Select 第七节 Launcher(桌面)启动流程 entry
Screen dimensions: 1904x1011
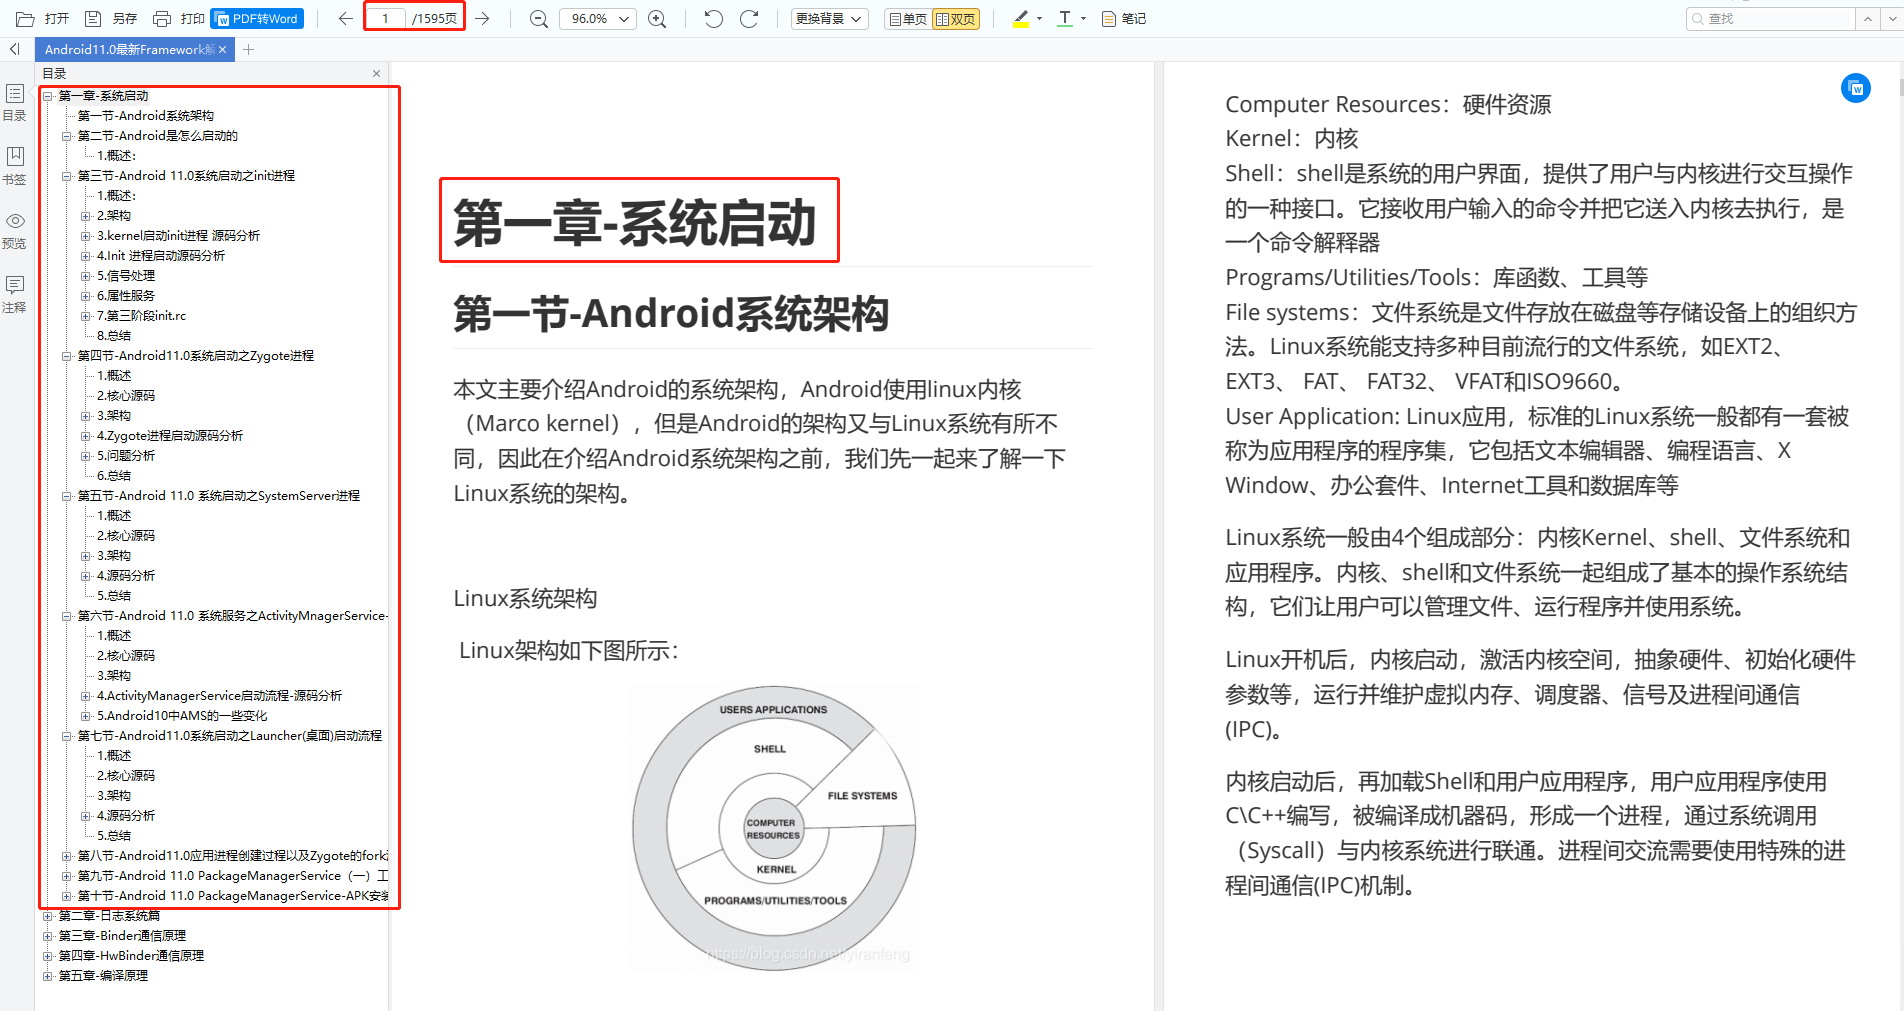230,736
